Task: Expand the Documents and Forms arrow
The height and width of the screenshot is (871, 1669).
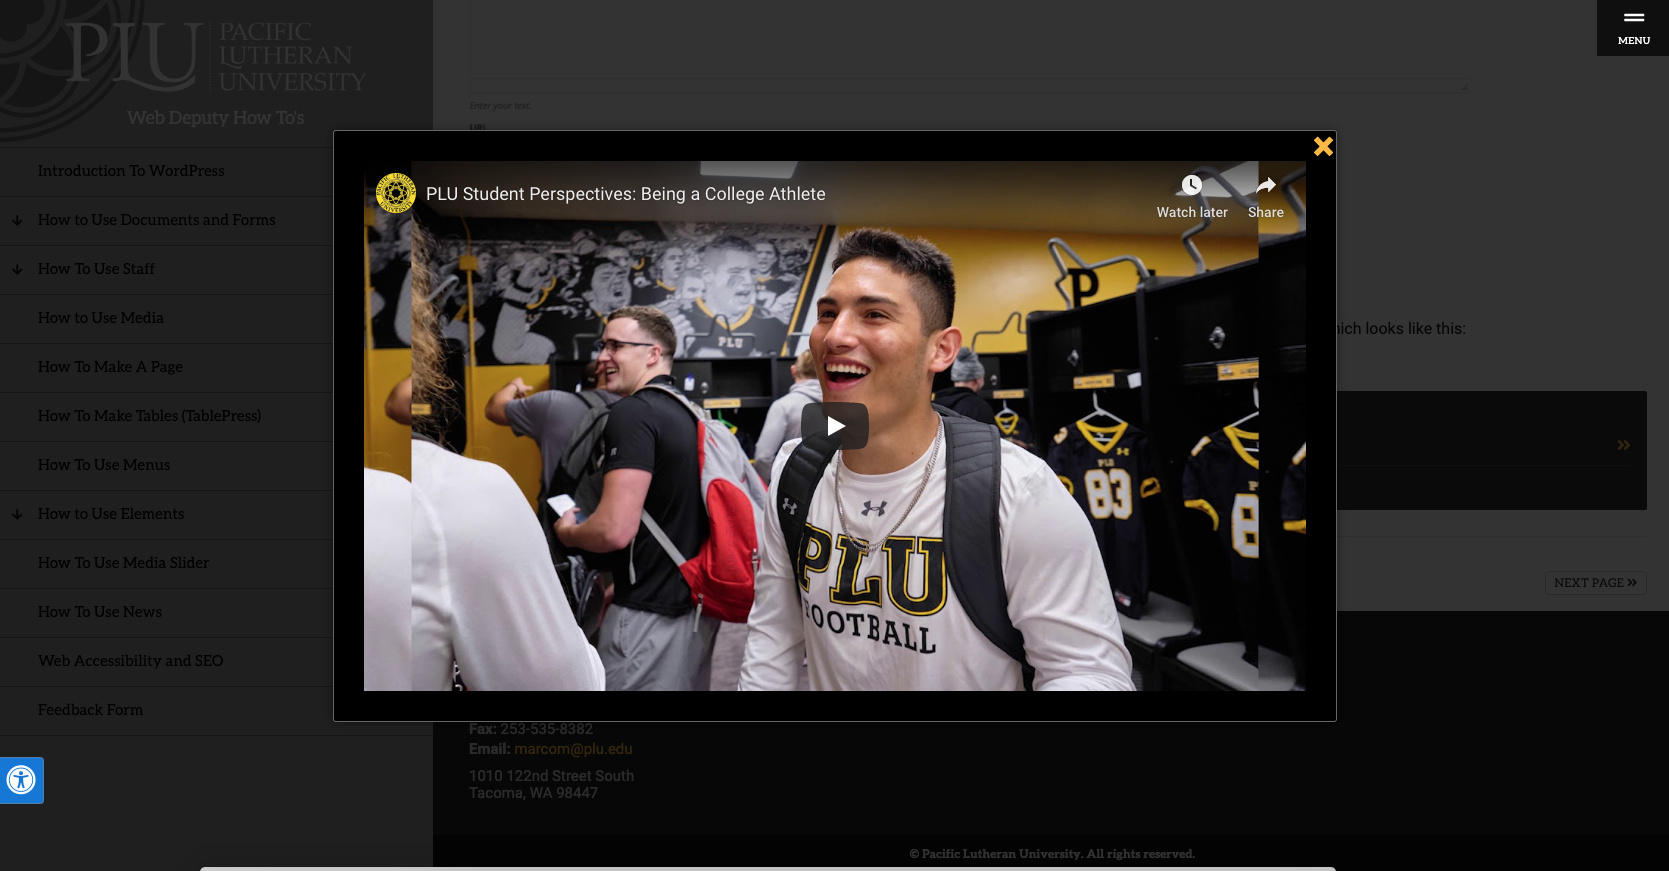Action: click(x=17, y=220)
